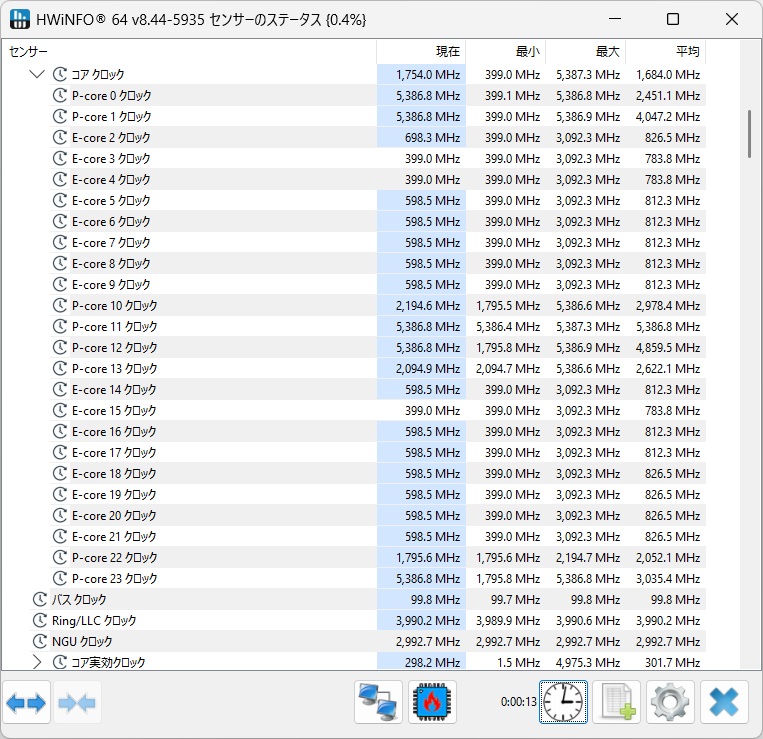This screenshot has width=763, height=739.
Task: Click current value 698.3 MHz of E-core 2
Action: tap(432, 138)
